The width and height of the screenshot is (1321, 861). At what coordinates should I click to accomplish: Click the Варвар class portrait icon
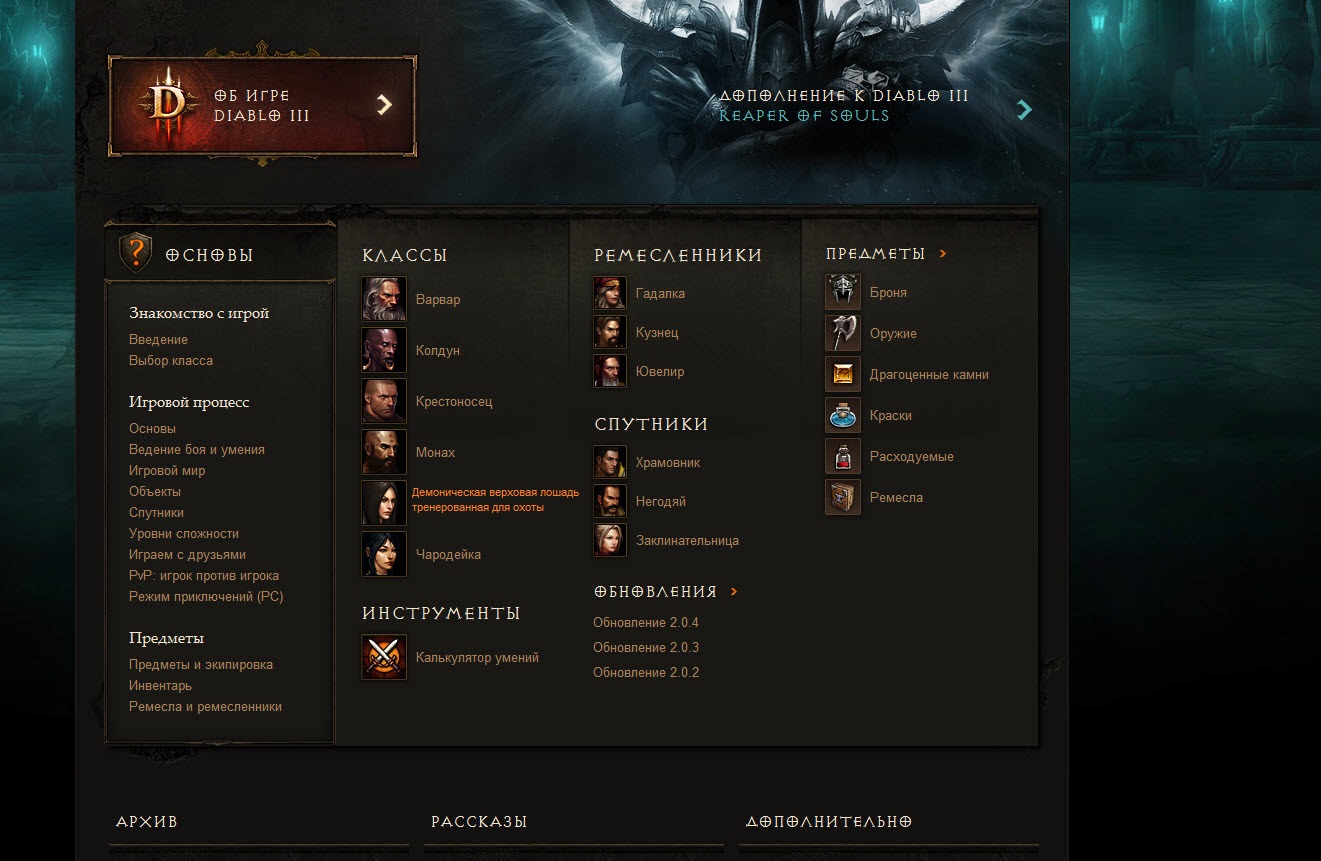[x=384, y=299]
